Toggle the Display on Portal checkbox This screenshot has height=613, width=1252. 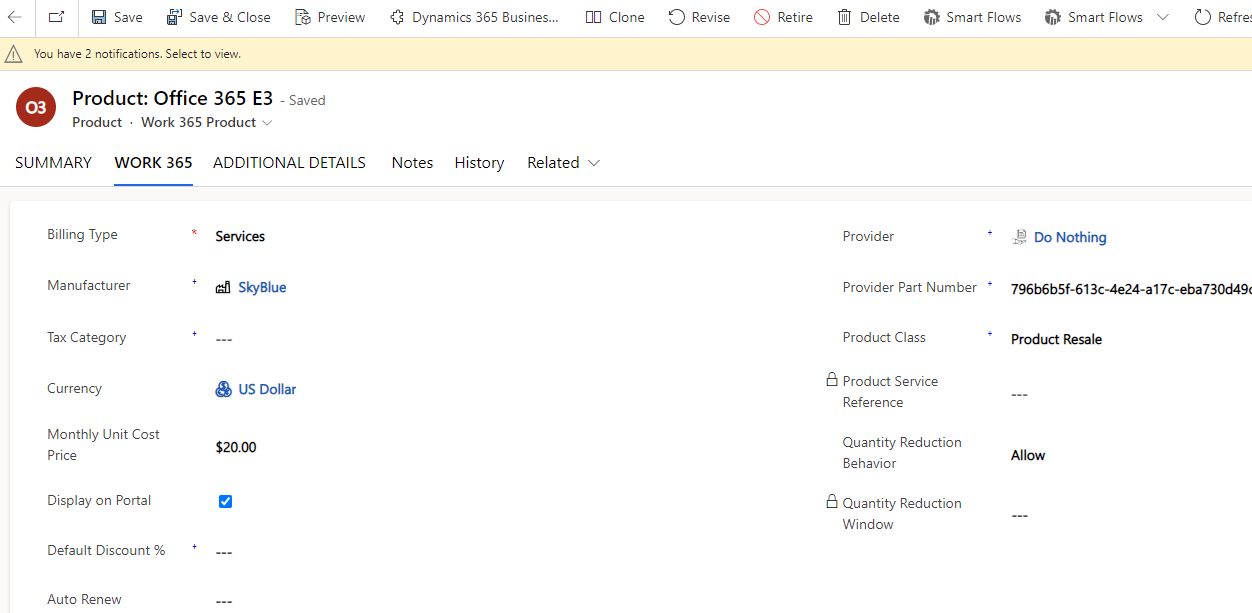(x=225, y=501)
